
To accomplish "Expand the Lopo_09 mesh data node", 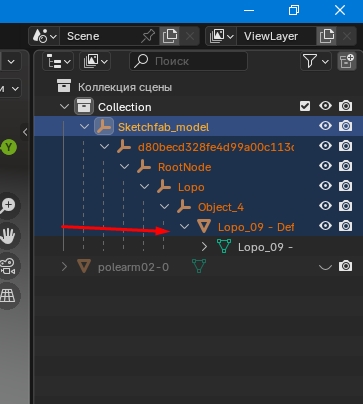I will pos(204,247).
